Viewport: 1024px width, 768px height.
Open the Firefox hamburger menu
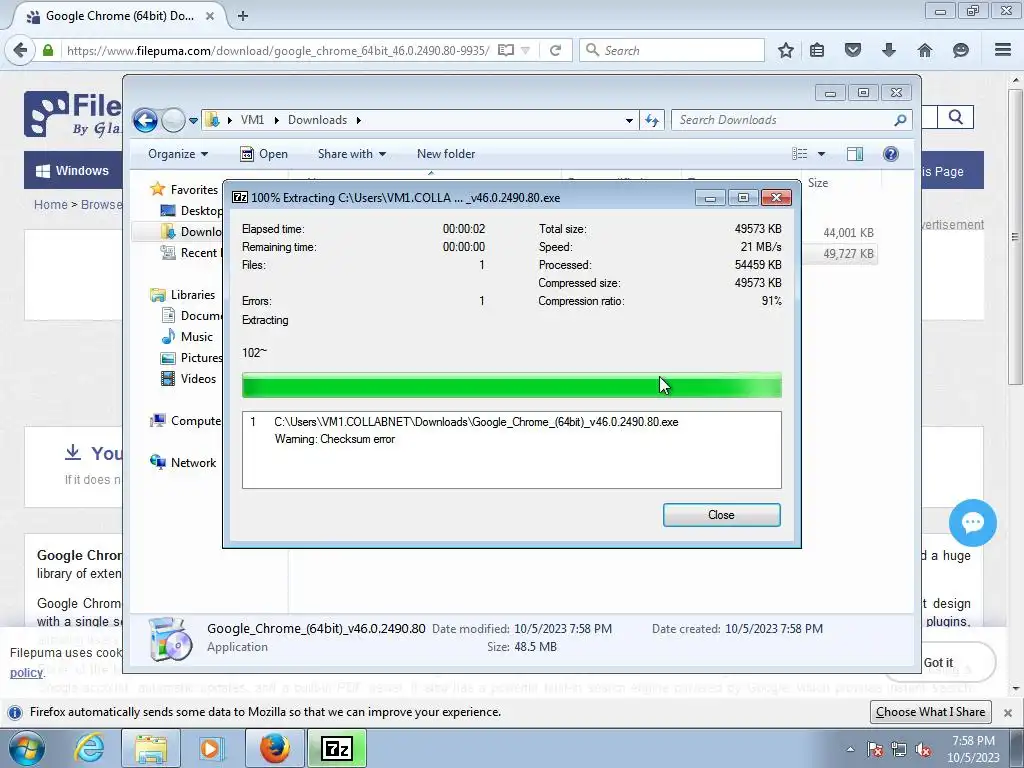click(1003, 50)
